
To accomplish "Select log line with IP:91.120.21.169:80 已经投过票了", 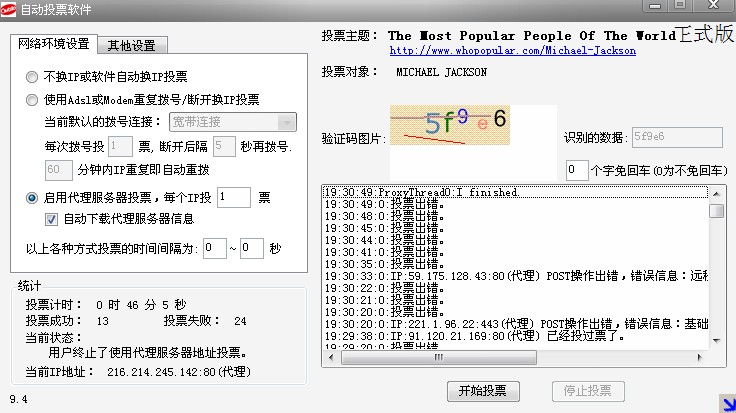I will [x=515, y=336].
